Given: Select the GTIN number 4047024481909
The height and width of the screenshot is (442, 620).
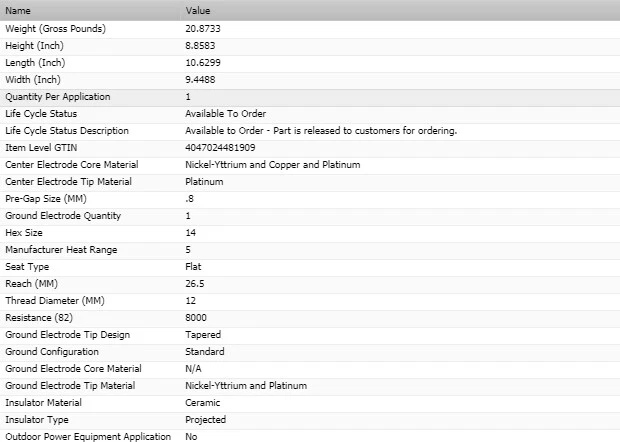Looking at the screenshot, I should 220,148.
